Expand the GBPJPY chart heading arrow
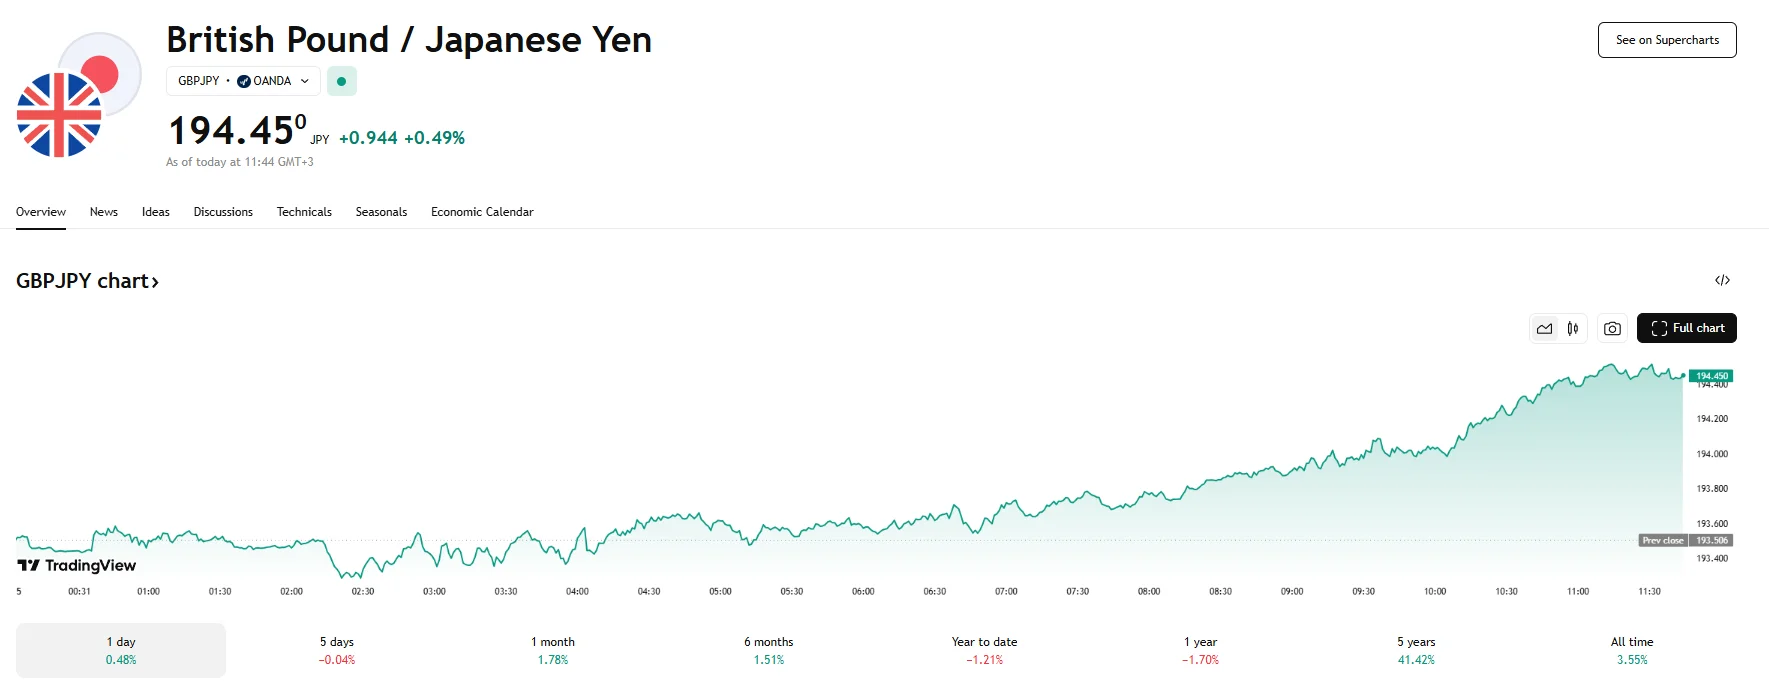 click(x=156, y=282)
